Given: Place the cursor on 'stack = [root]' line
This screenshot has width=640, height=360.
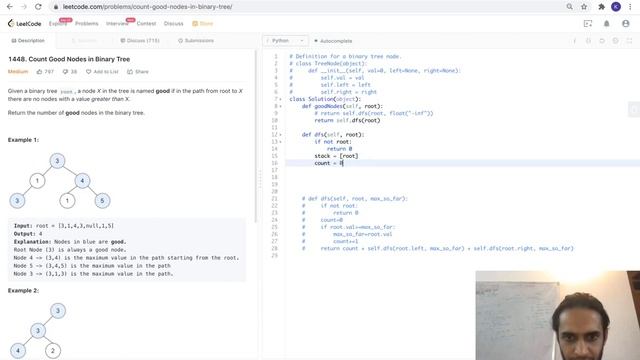Looking at the screenshot, I should point(336,156).
